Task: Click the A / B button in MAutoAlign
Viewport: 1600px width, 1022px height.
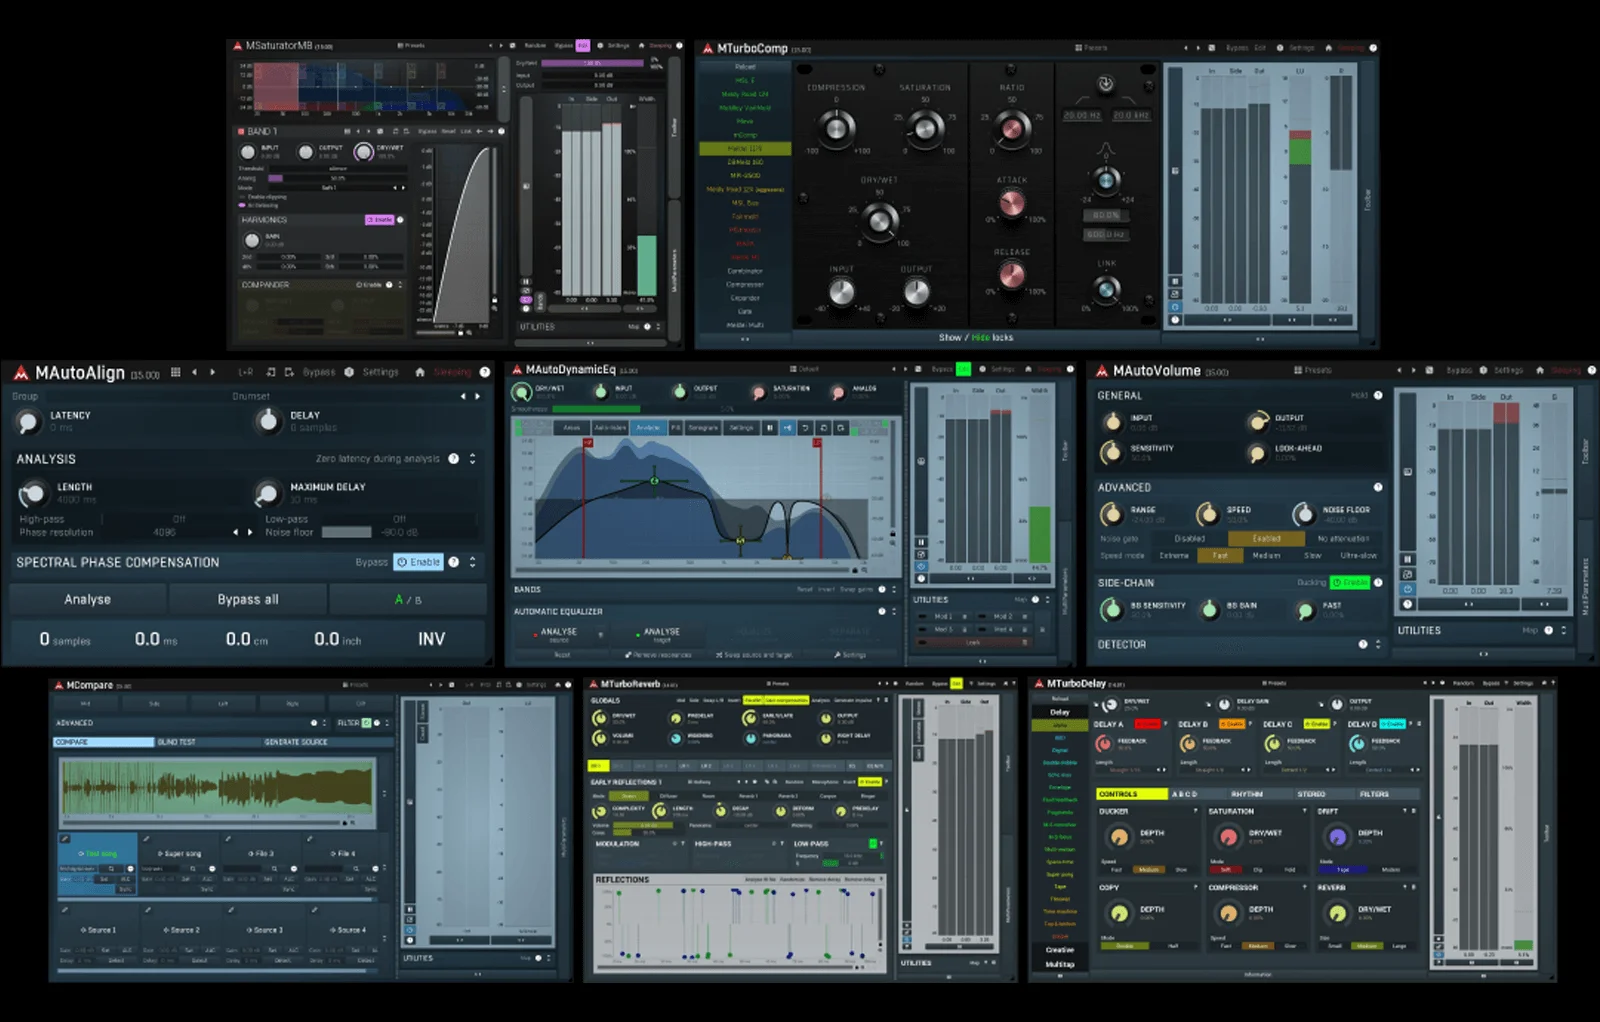Action: coord(408,600)
